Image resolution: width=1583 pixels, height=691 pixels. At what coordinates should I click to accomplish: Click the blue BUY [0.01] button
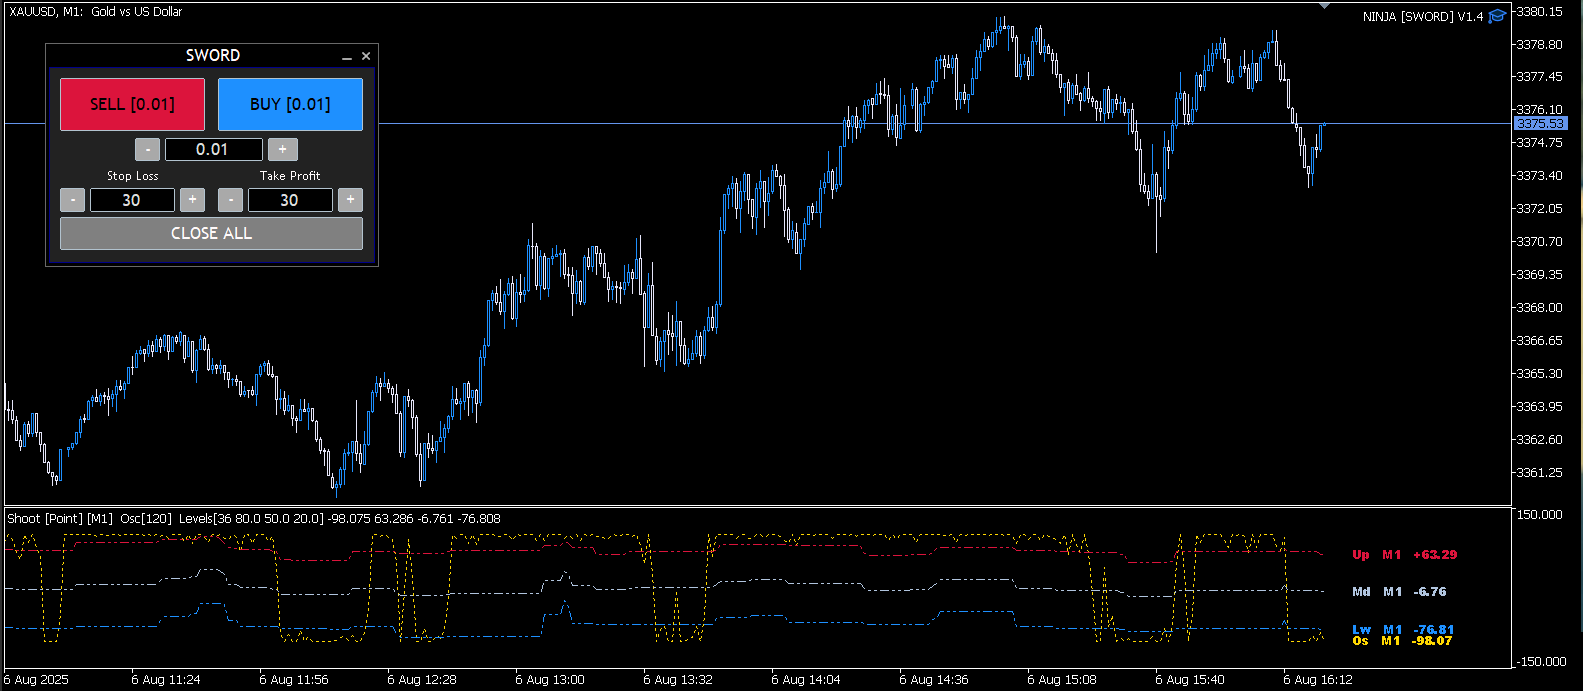point(290,104)
